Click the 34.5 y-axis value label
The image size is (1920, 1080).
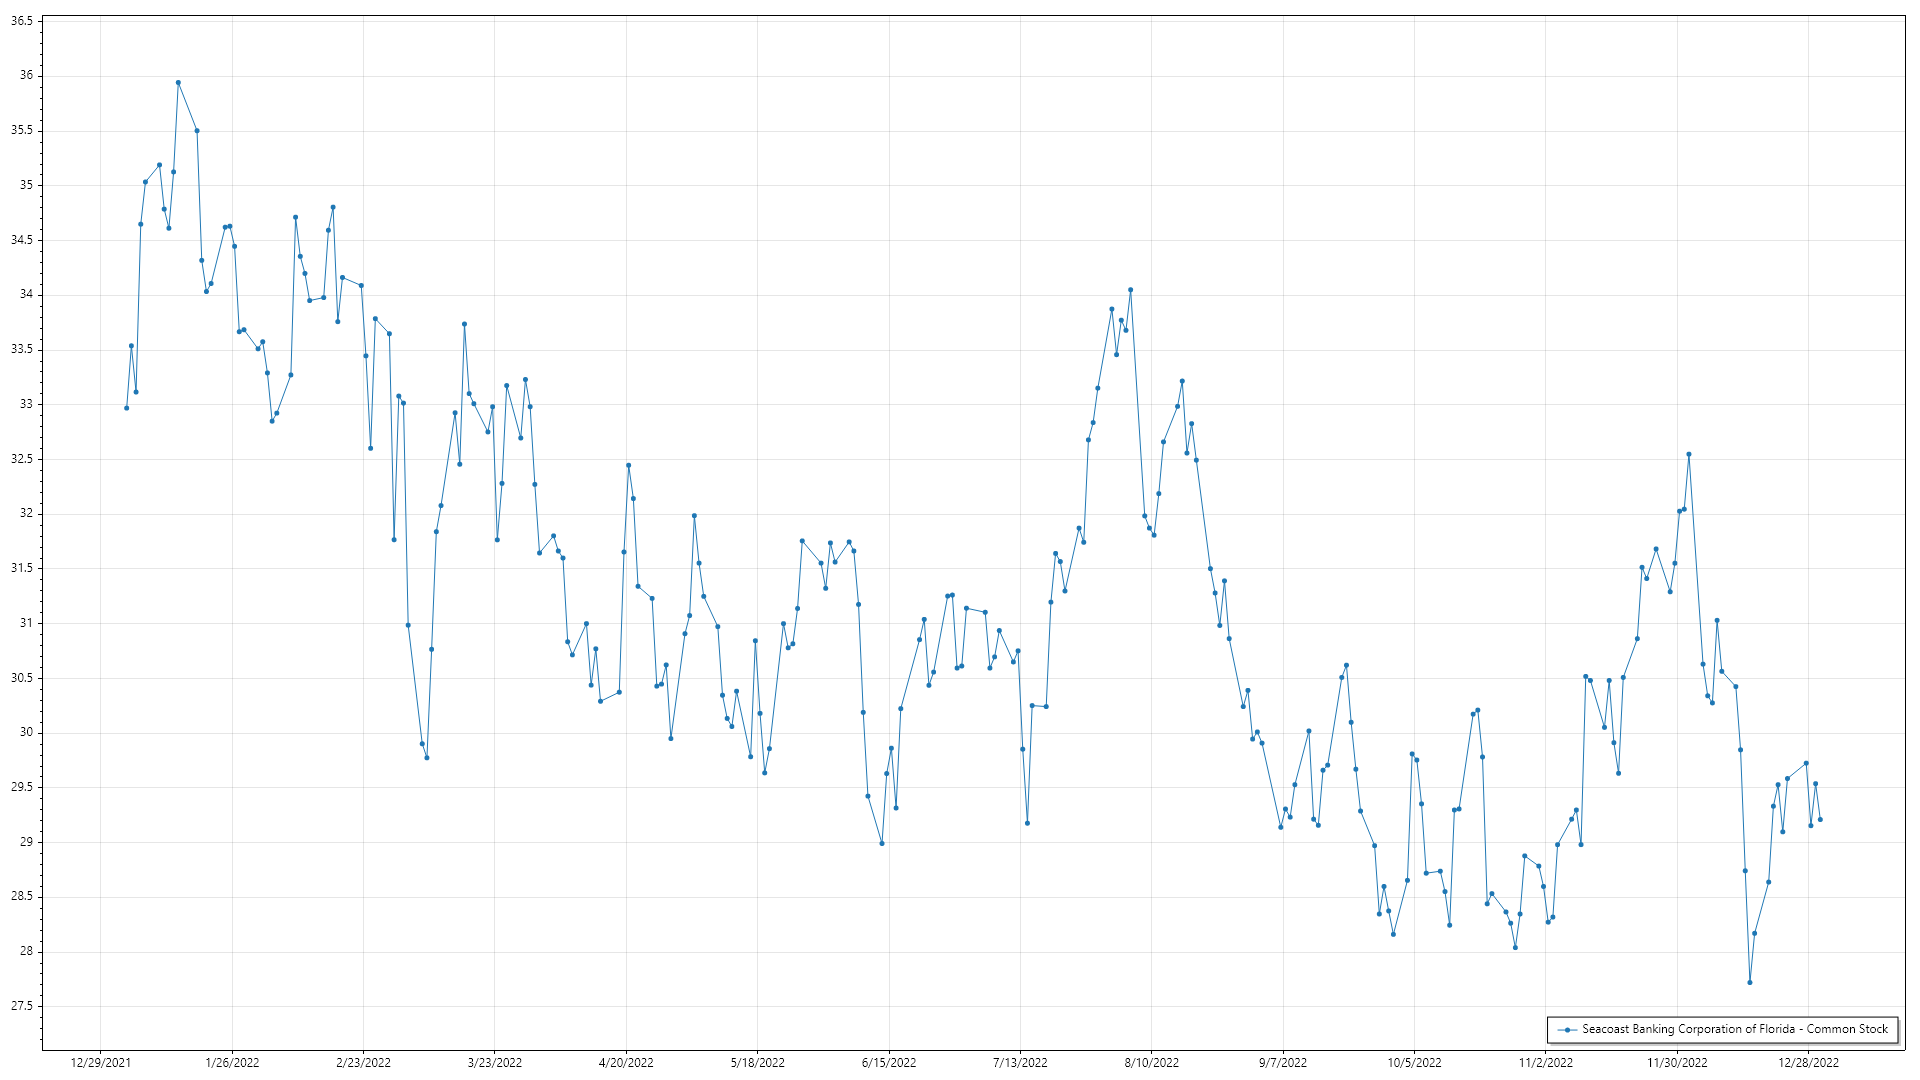(22, 240)
